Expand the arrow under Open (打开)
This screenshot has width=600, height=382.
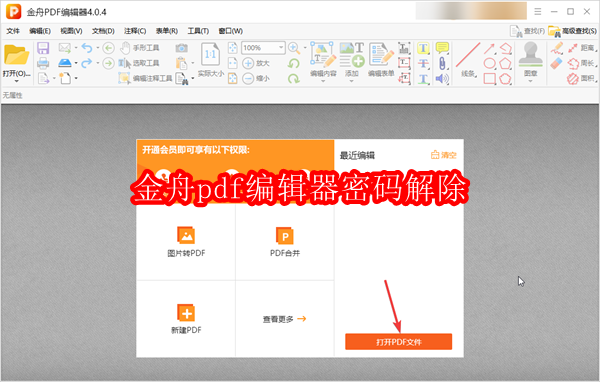pos(16,81)
